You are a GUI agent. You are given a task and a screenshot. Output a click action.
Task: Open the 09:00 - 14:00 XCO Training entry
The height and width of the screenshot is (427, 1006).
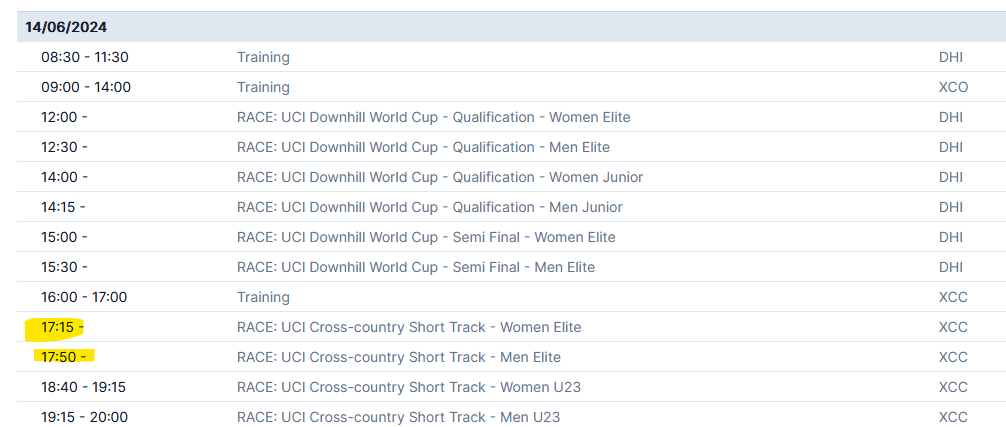511,87
